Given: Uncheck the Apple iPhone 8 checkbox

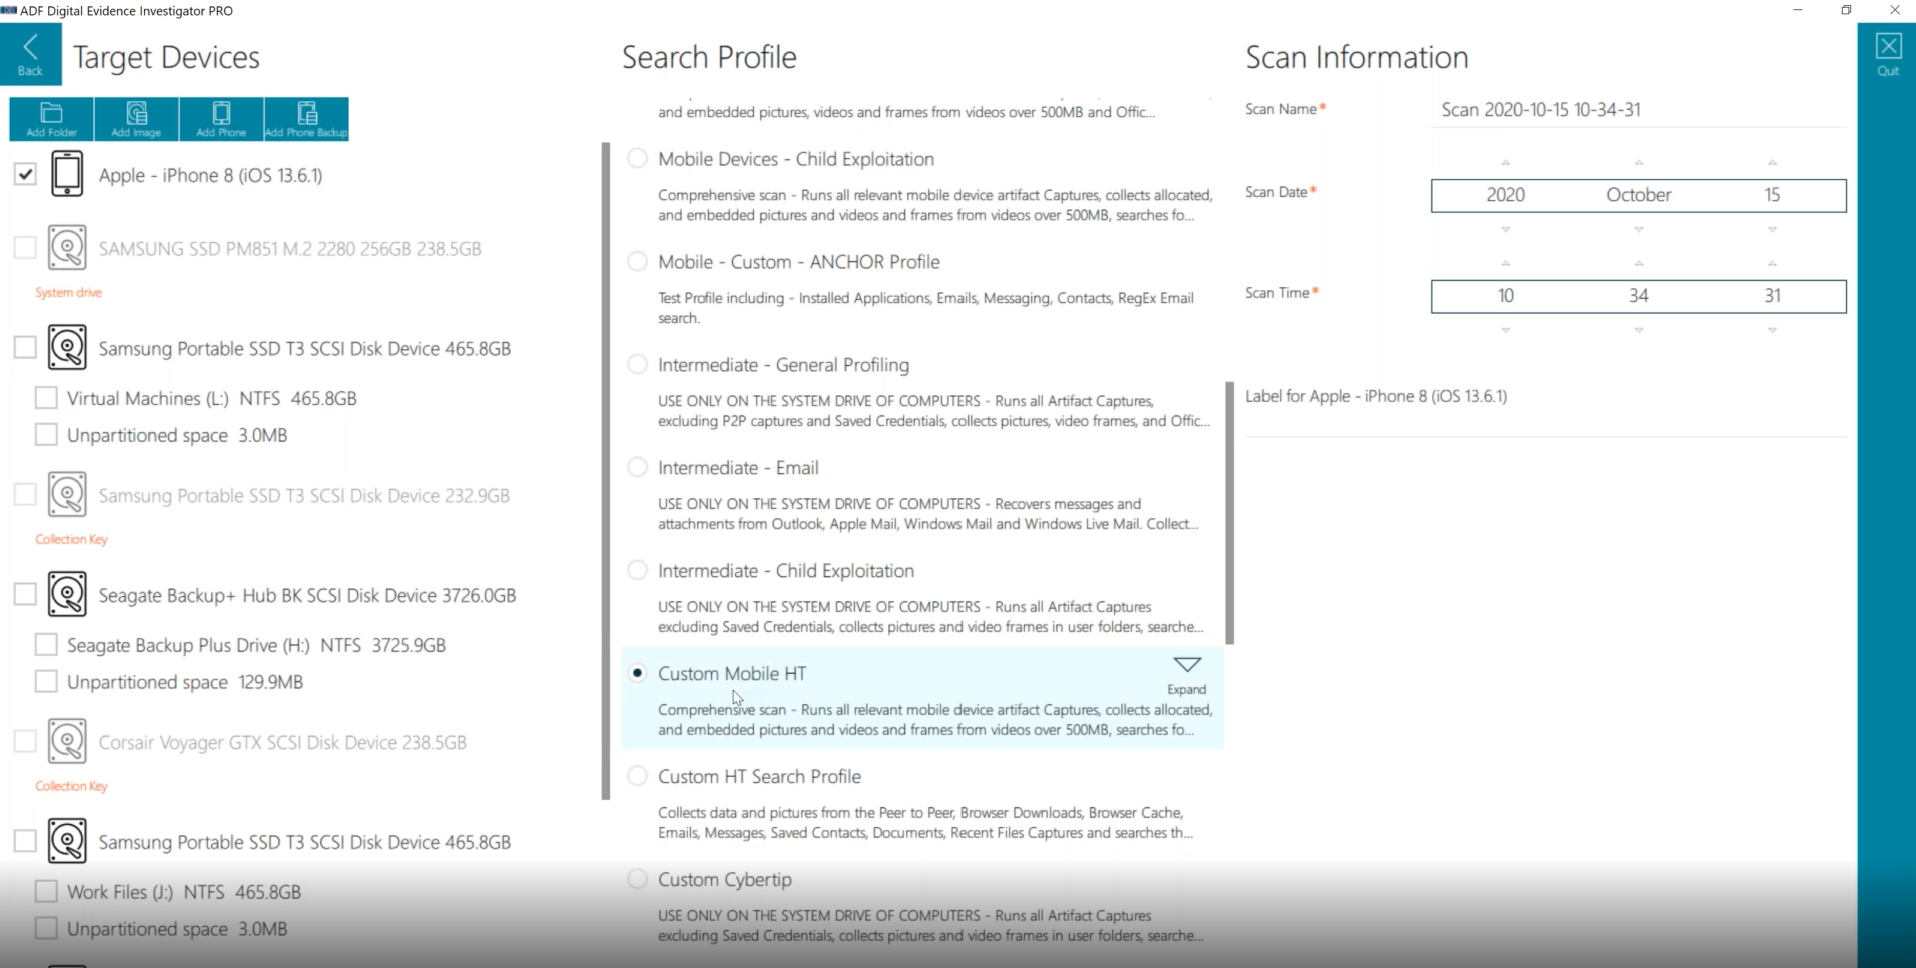Looking at the screenshot, I should [25, 174].
